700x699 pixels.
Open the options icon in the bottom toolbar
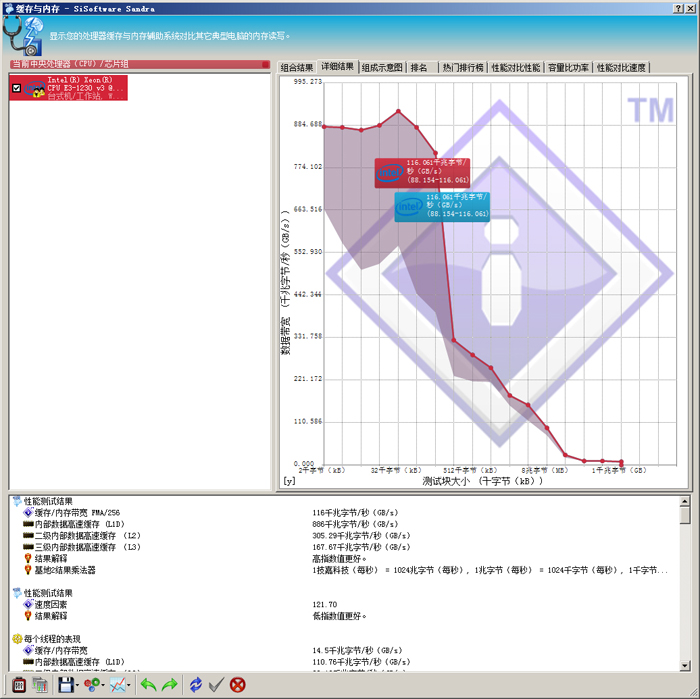coord(18,684)
